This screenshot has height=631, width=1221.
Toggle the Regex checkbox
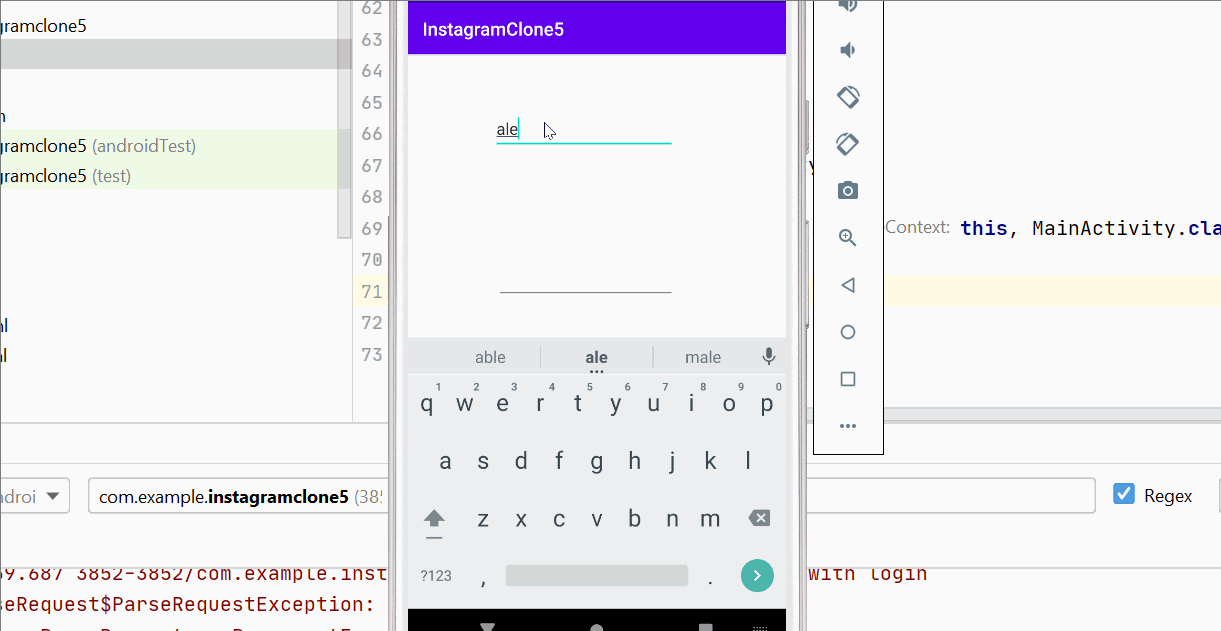point(1124,495)
